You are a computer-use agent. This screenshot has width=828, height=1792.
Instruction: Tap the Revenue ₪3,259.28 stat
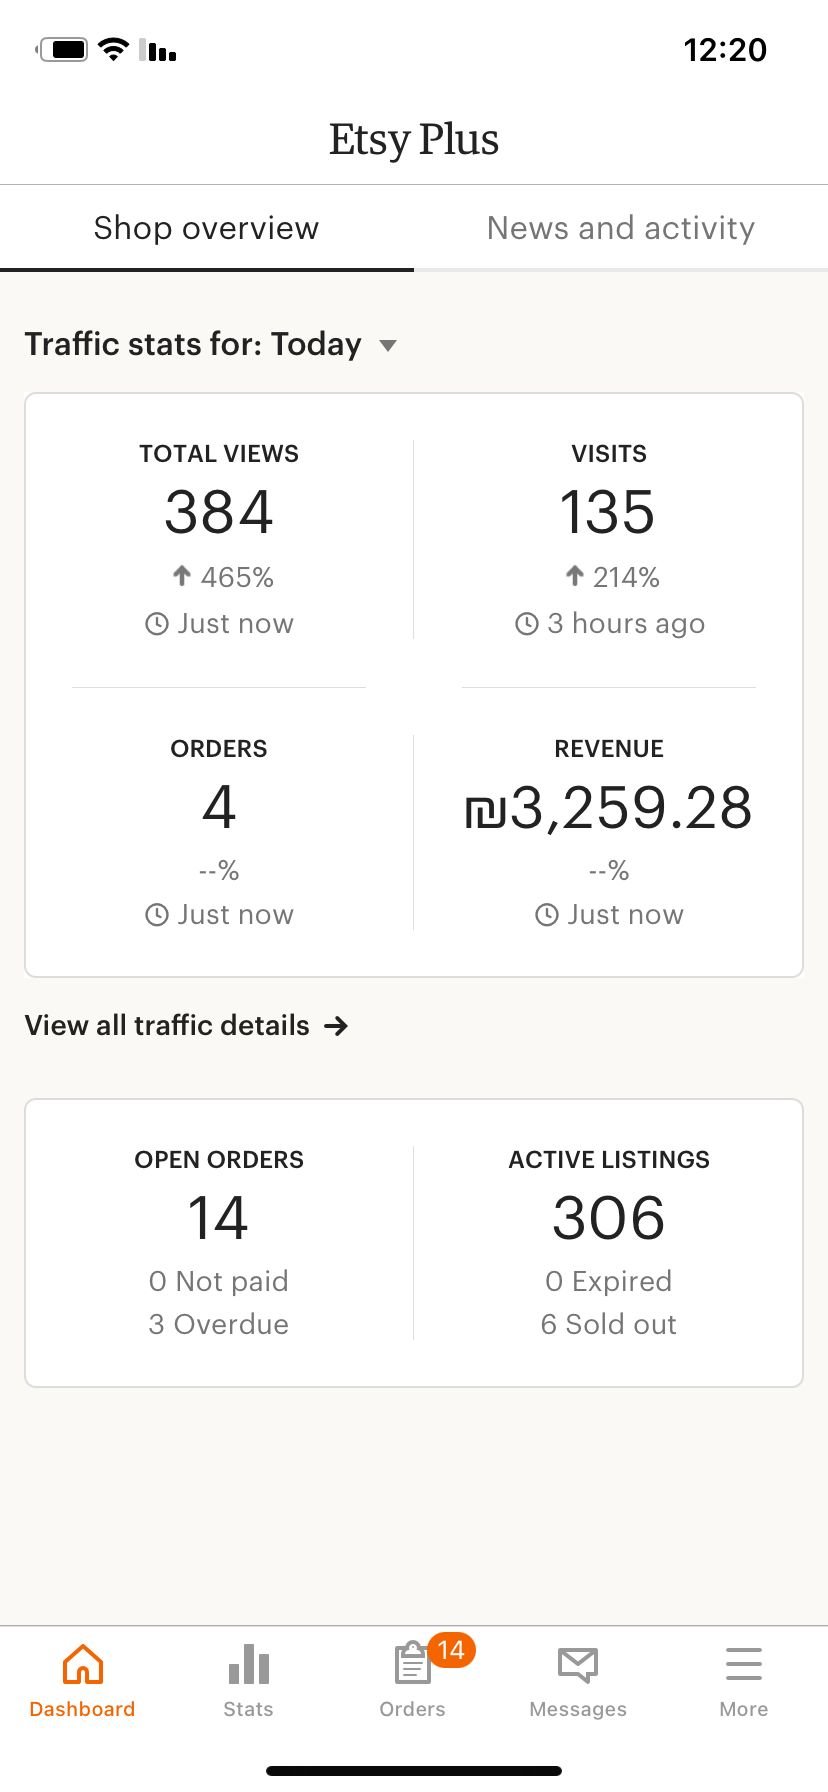point(608,808)
